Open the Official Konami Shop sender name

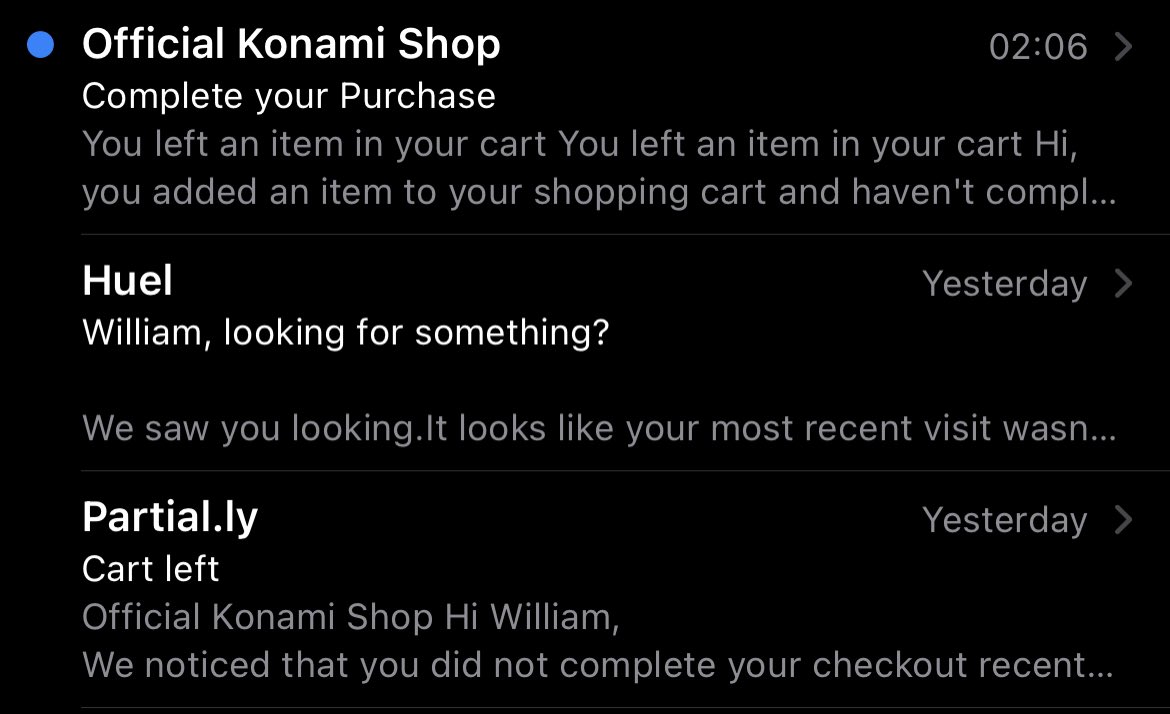click(291, 45)
